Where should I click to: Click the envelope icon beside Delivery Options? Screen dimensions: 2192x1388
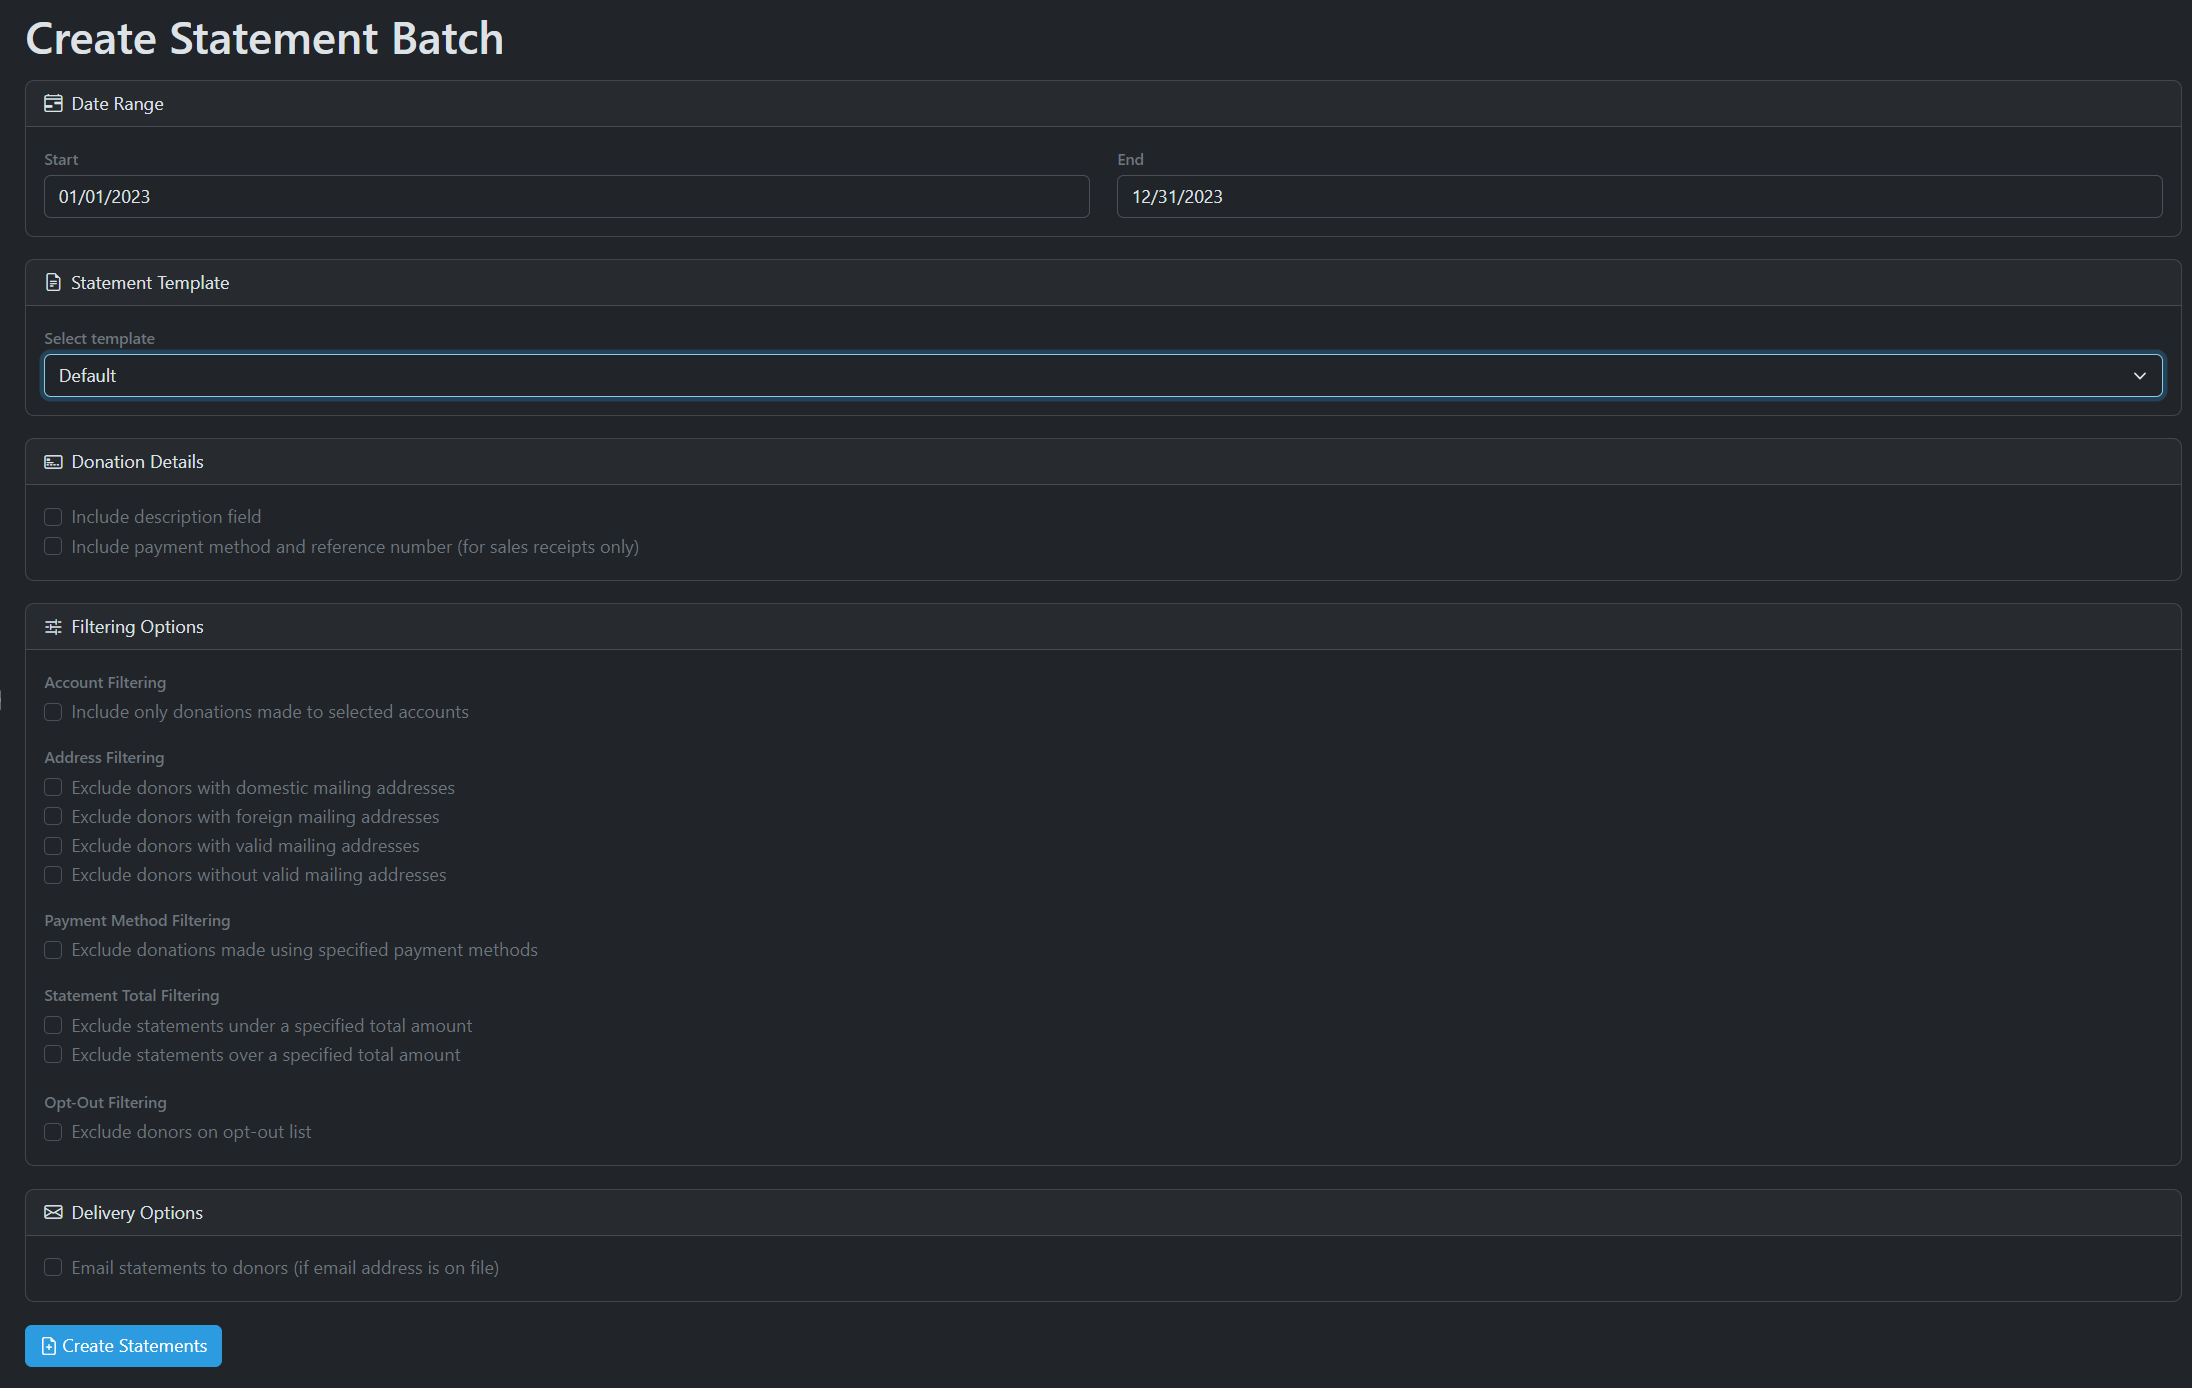(x=53, y=1213)
